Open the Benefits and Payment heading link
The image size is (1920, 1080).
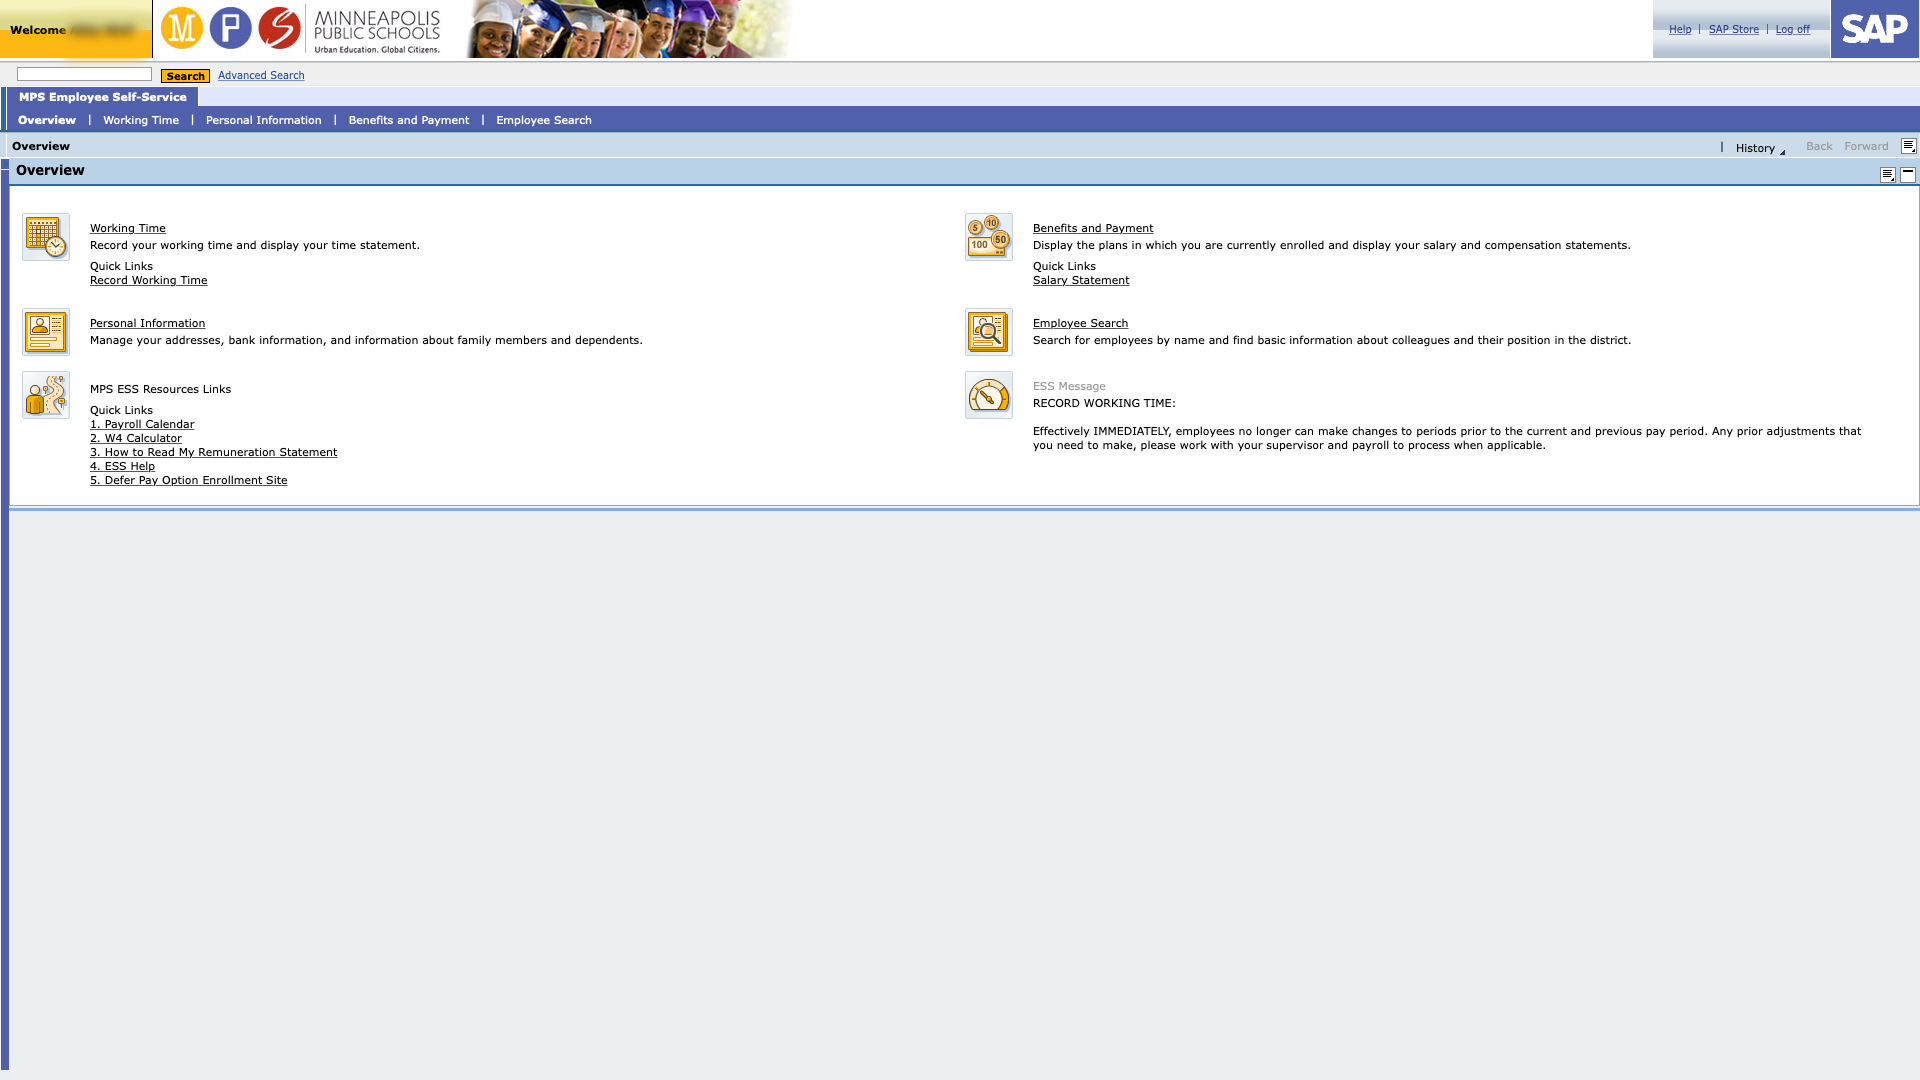click(1093, 228)
